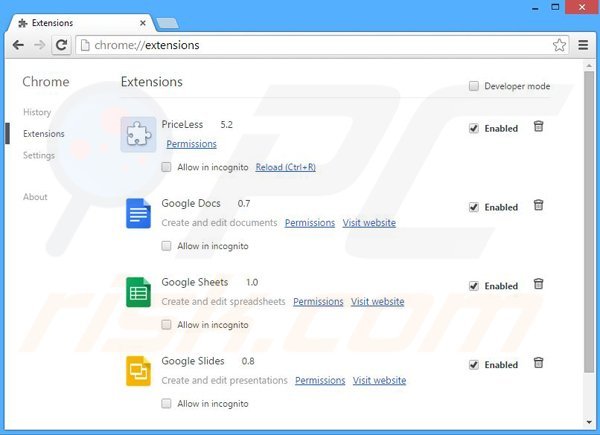Click the scrollbar down arrow

pos(589,422)
